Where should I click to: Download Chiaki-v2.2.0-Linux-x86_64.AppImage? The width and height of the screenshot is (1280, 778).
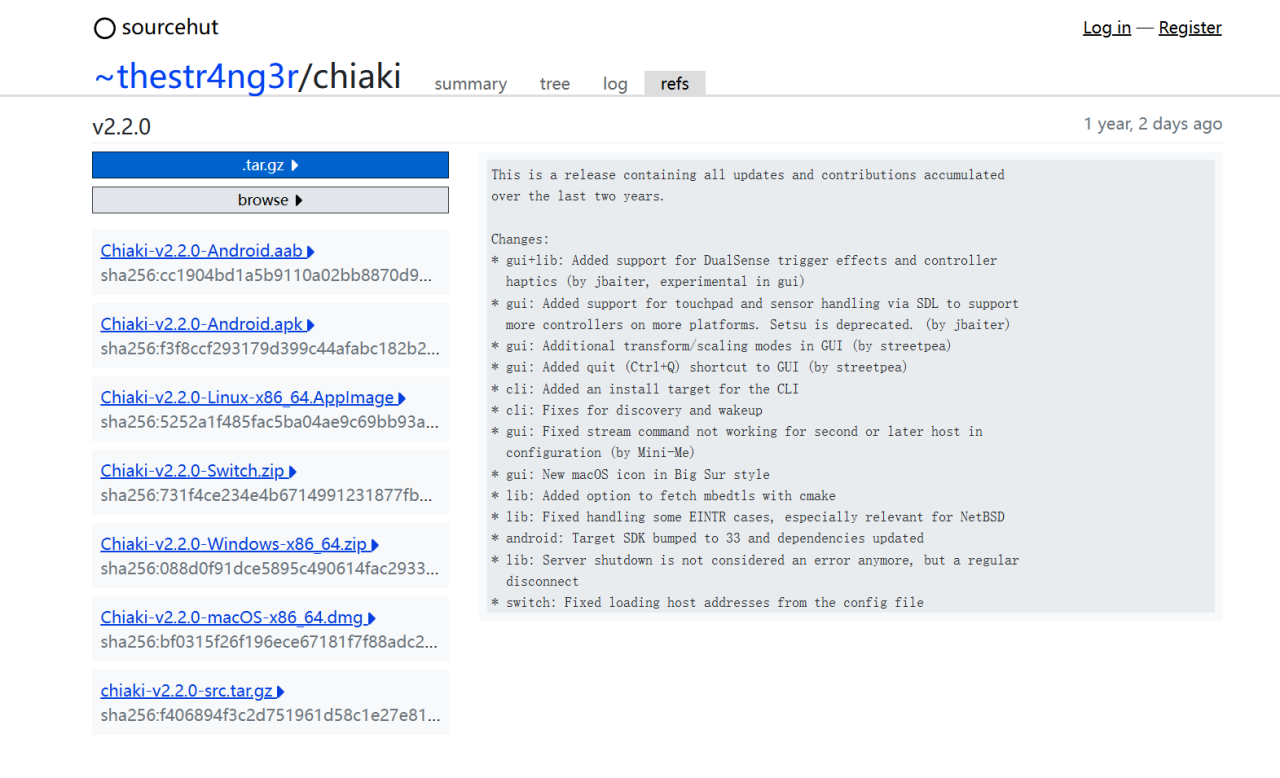(254, 398)
